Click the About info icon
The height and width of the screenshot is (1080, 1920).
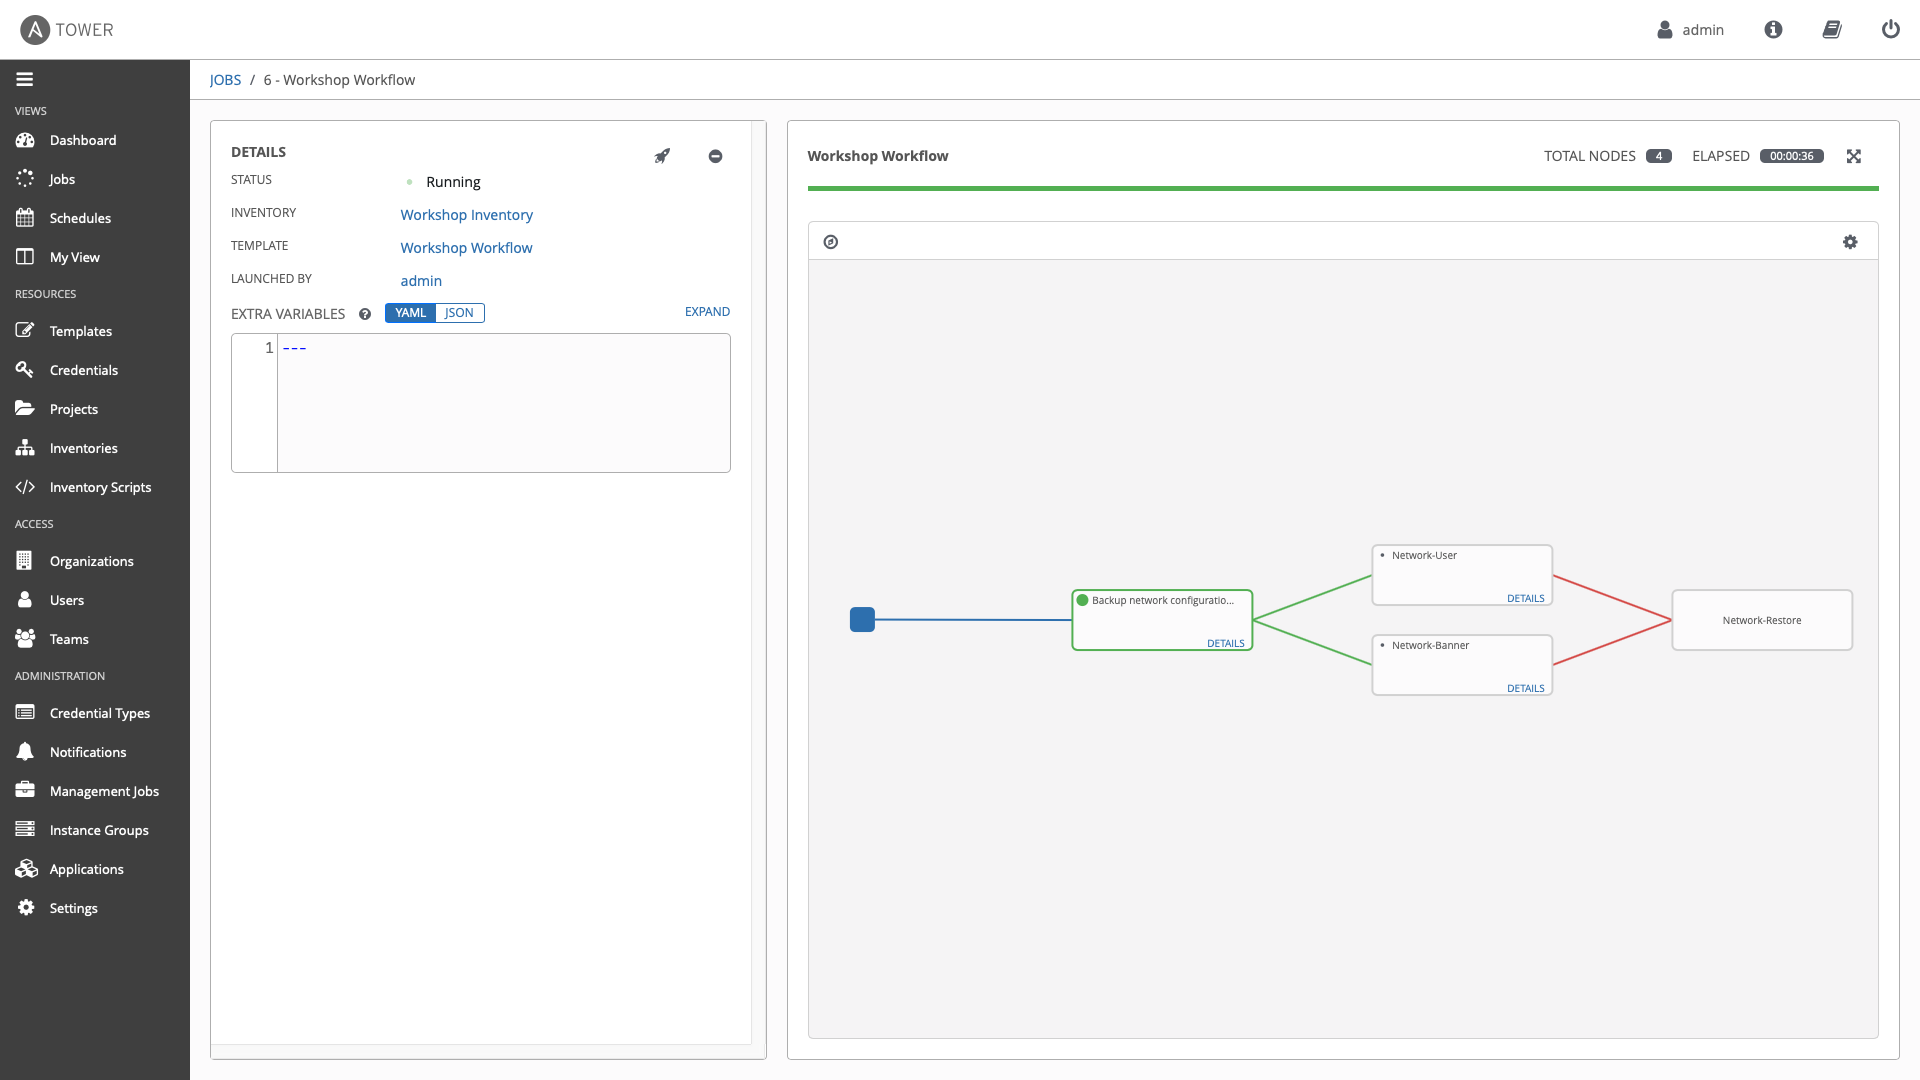tap(1773, 30)
